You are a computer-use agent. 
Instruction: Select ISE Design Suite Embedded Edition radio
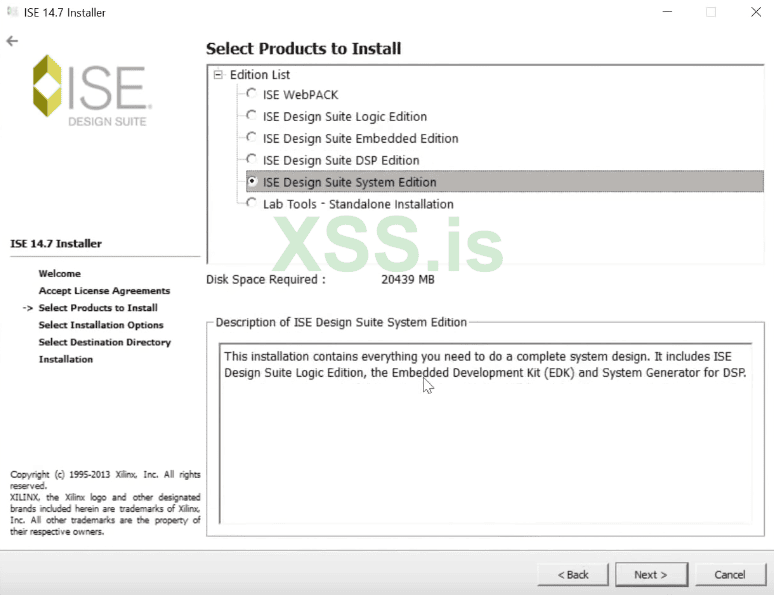point(251,137)
